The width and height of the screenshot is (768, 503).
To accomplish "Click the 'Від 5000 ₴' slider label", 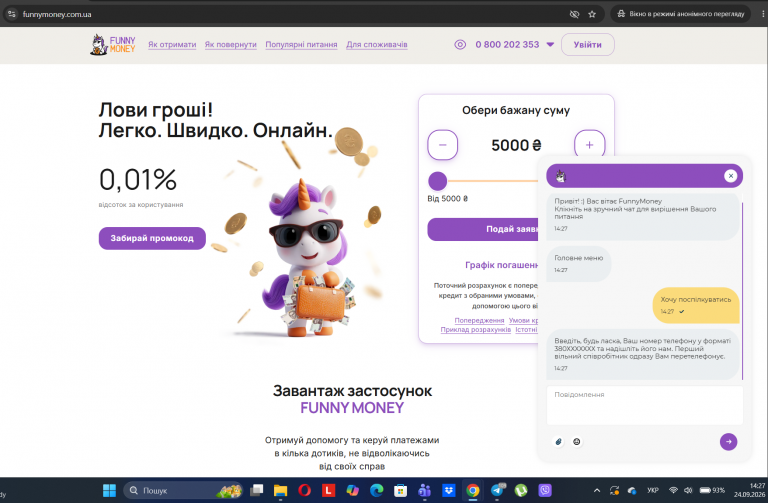I will point(447,199).
